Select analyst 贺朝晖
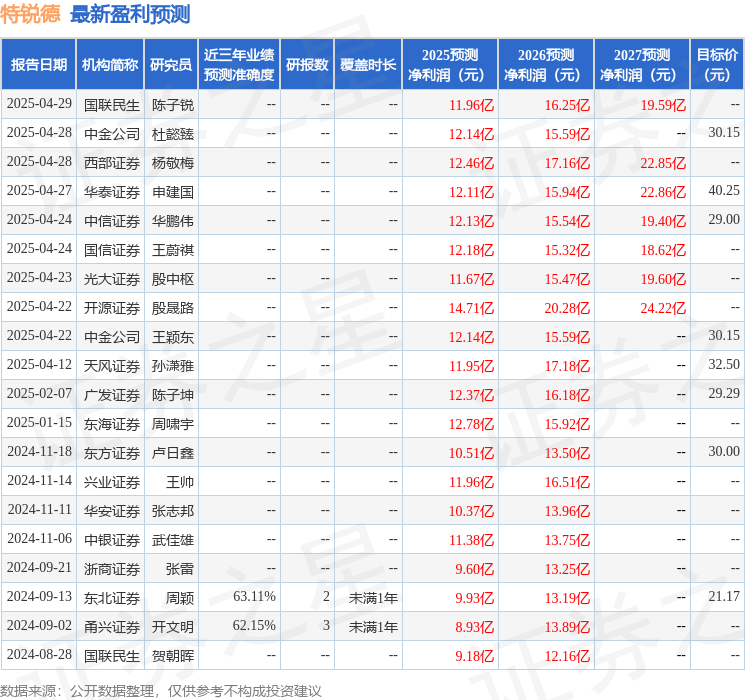 coord(173,656)
